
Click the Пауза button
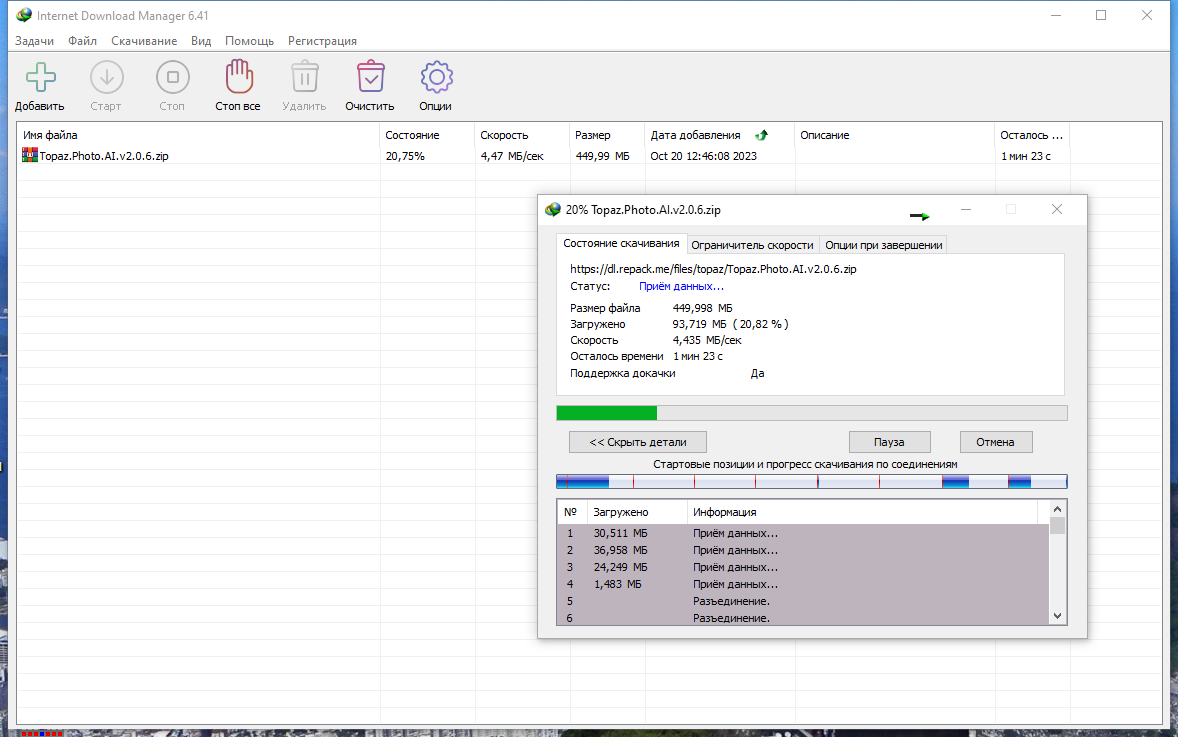[x=890, y=442]
